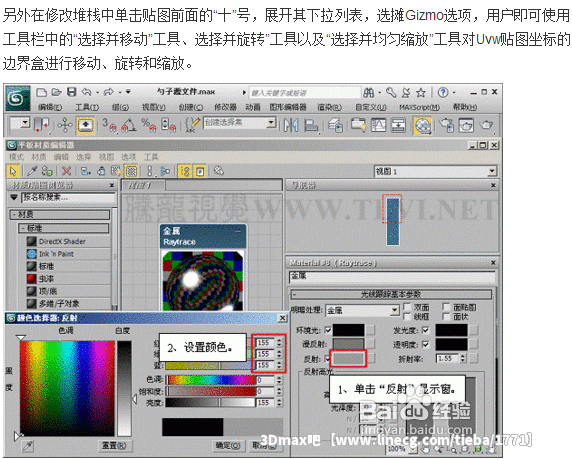Click the 取消 button in Color Selector
Screen dimensions: 572x459
pos(265,446)
